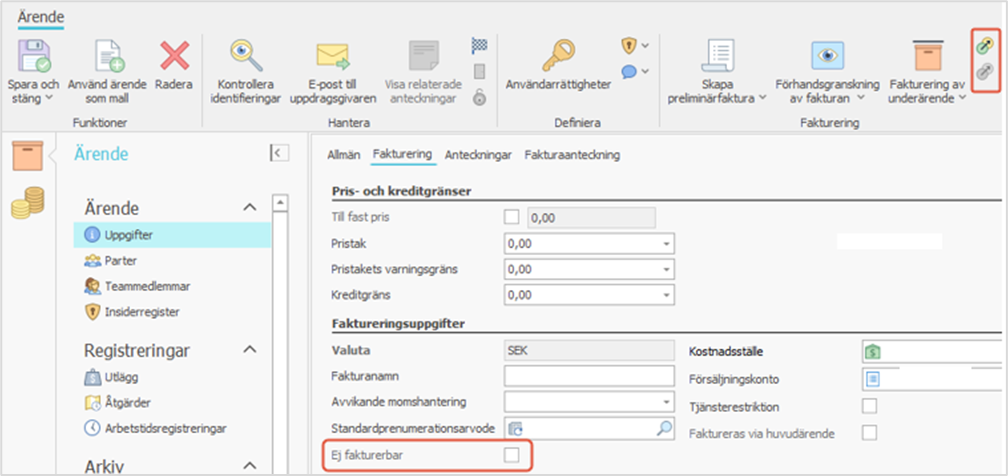This screenshot has width=1008, height=476.
Task: Switch to the Anteckningar tab
Action: (478, 155)
